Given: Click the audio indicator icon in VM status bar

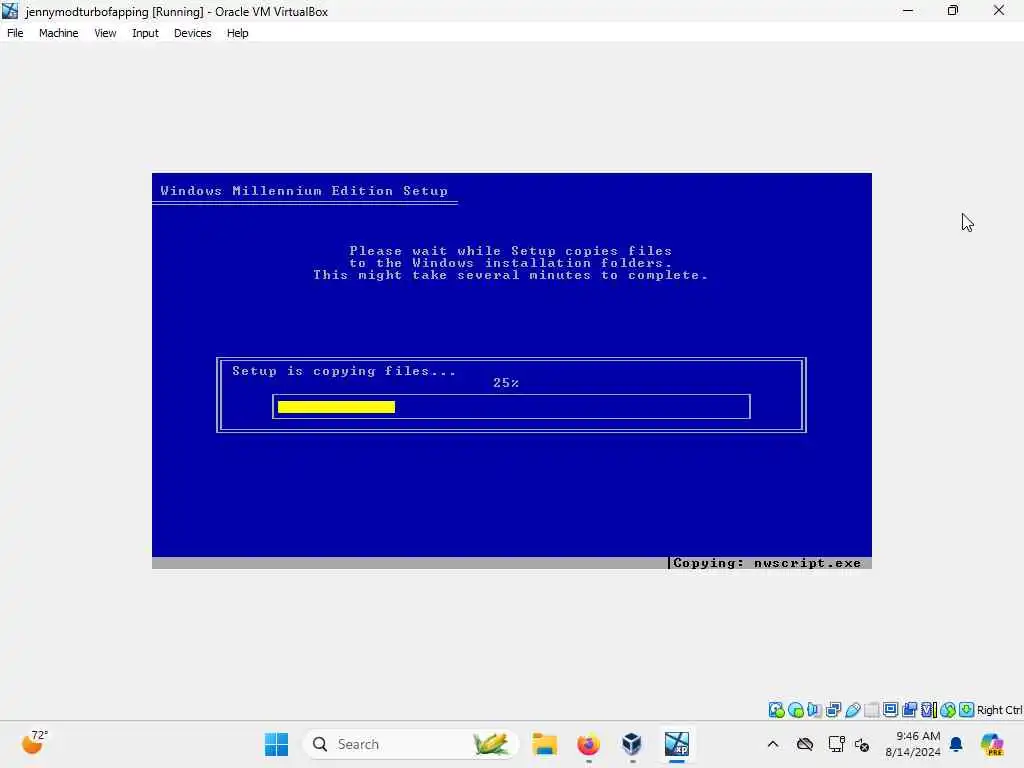Looking at the screenshot, I should [x=814, y=710].
